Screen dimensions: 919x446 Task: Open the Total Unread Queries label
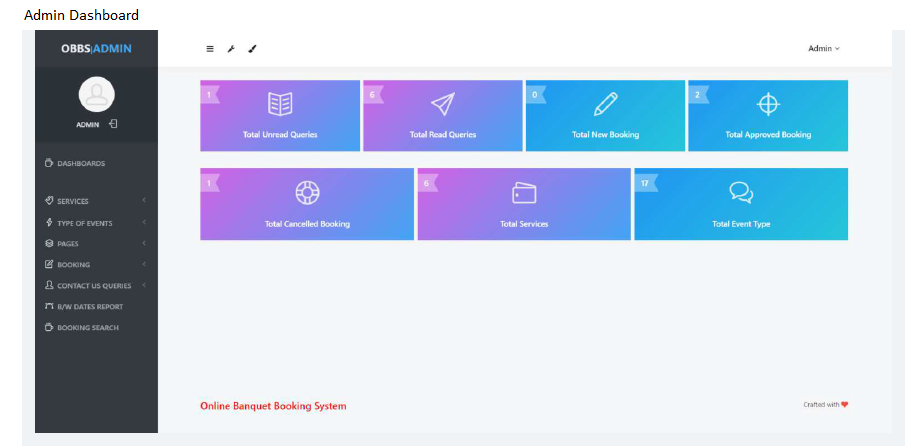point(280,134)
